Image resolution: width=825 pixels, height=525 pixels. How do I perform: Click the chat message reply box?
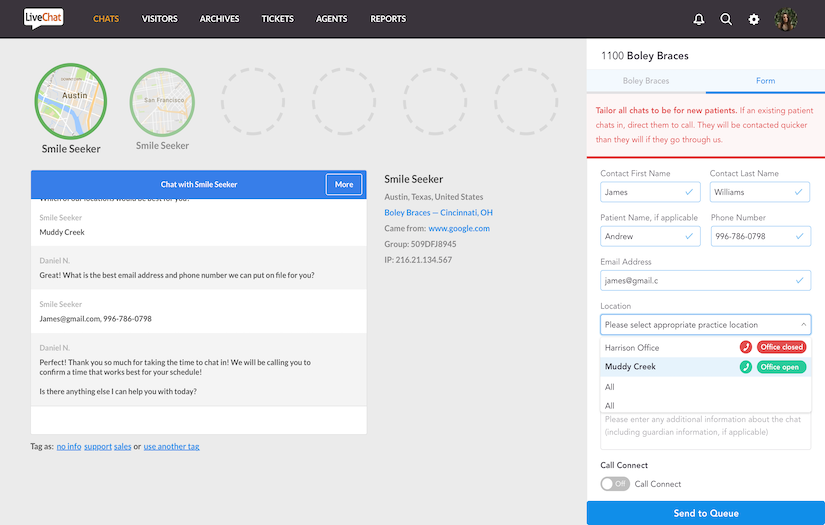[x=199, y=420]
